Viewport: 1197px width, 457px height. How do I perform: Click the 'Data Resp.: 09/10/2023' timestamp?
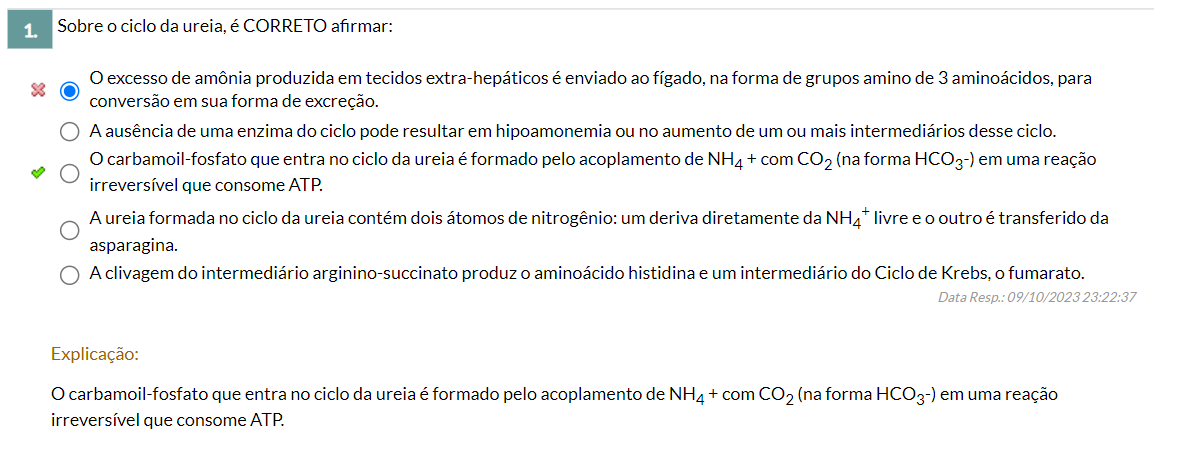click(x=1037, y=297)
